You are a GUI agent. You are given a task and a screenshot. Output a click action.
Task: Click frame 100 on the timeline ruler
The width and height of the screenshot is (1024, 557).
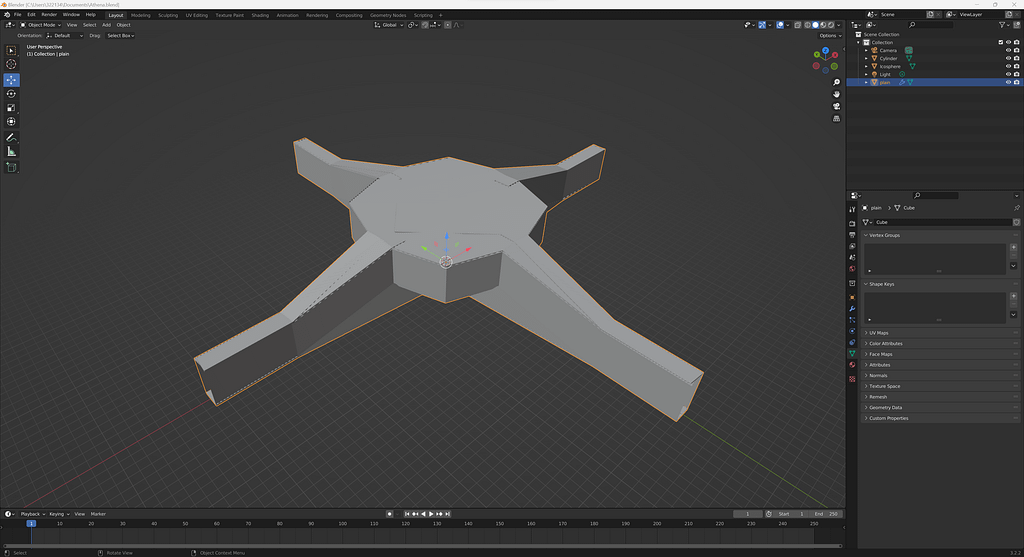click(342, 523)
